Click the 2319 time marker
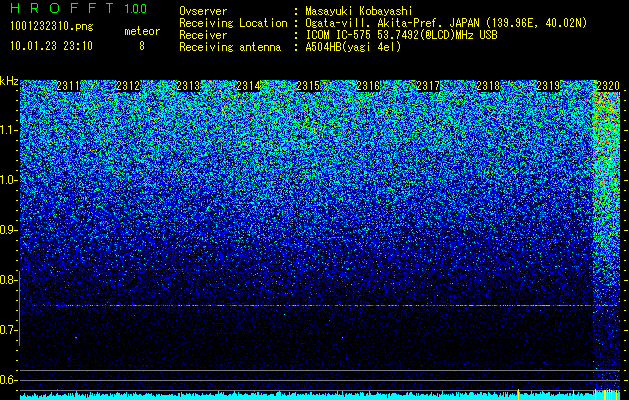The height and width of the screenshot is (400, 629). point(548,86)
